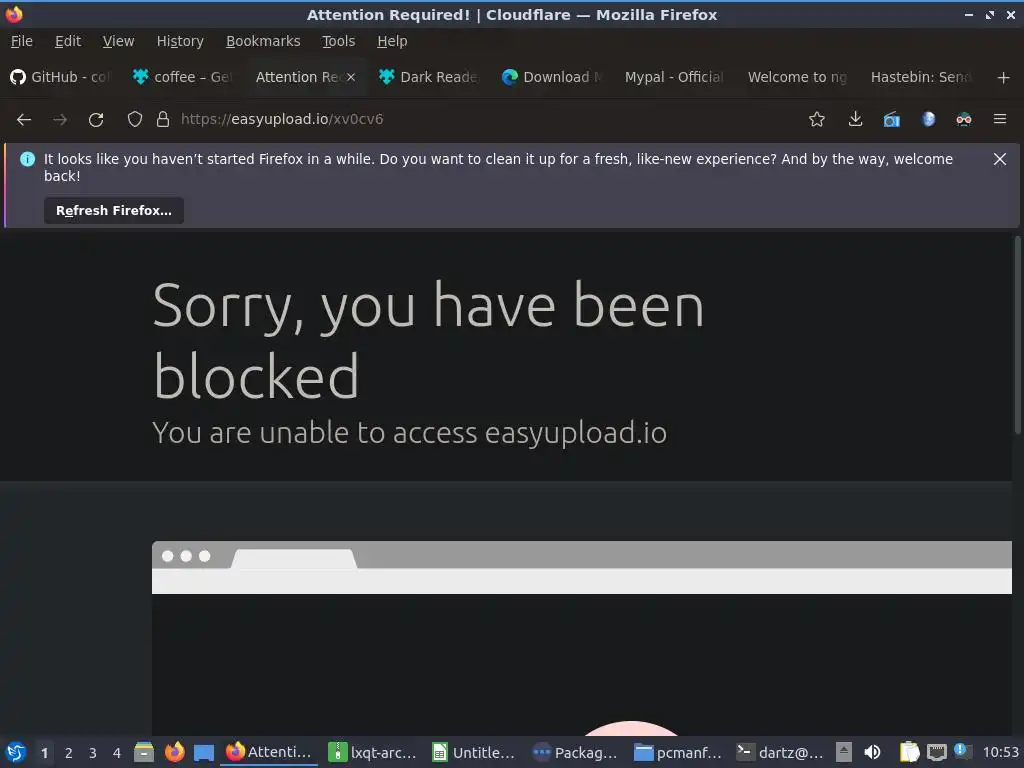Switch to virtual desktop 4
The height and width of the screenshot is (768, 1024).
(x=117, y=753)
